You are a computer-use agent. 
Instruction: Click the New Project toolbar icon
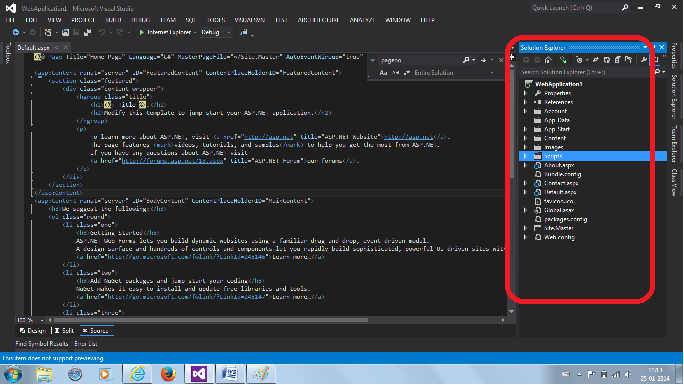[x=48, y=32]
